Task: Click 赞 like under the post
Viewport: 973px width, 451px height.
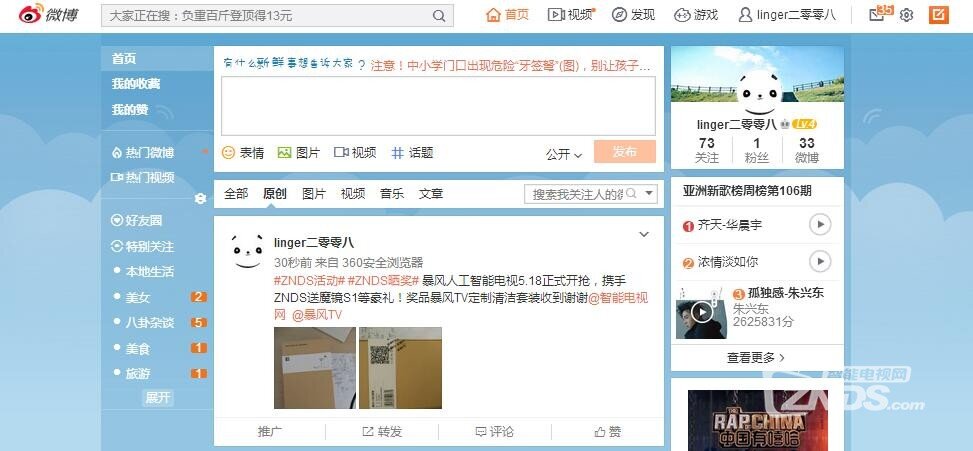Action: click(x=608, y=432)
